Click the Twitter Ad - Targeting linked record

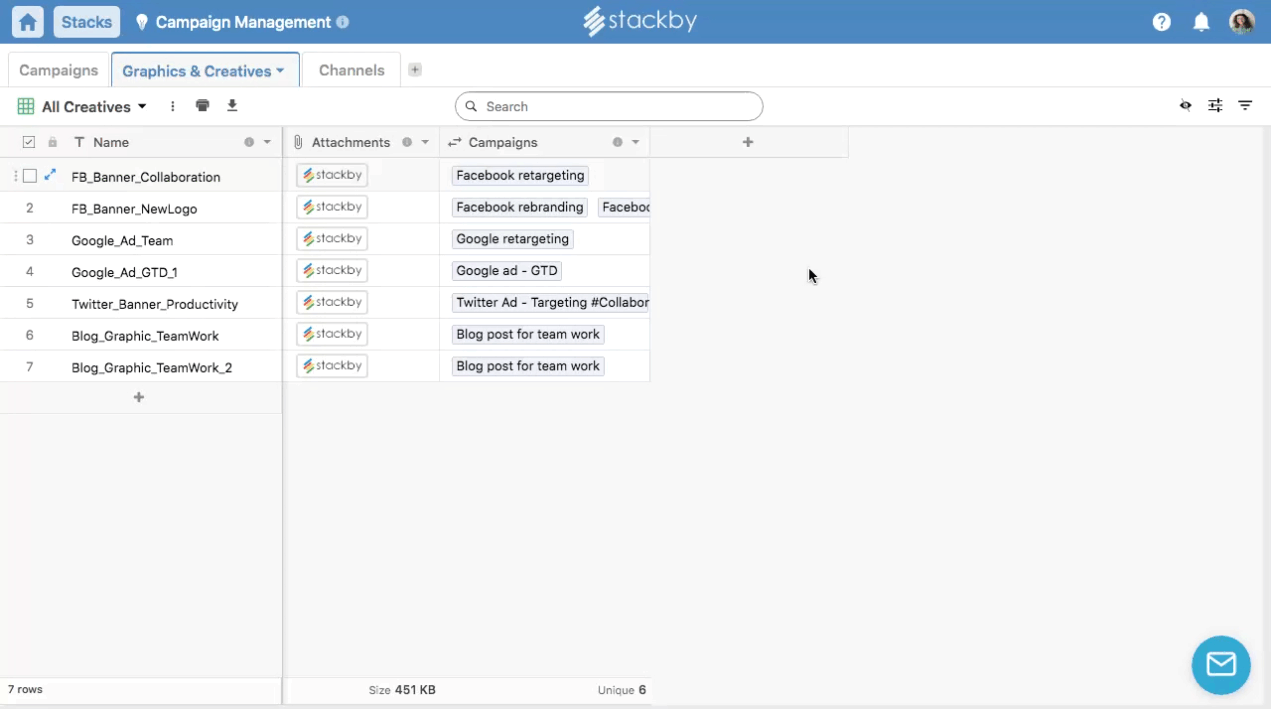click(x=551, y=302)
